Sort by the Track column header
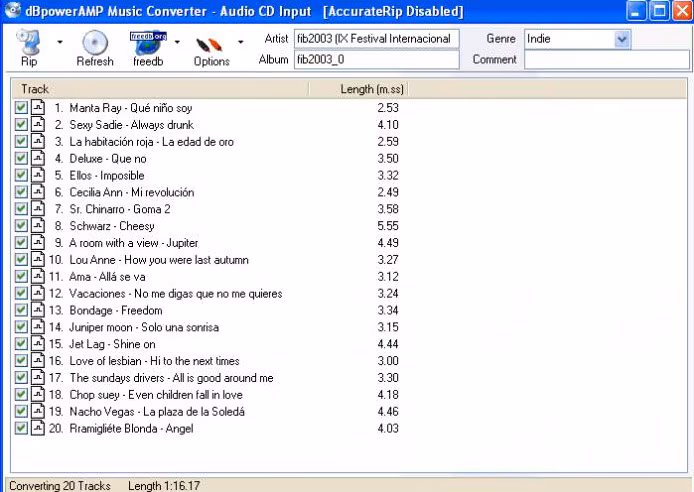Viewport: 694px width, 492px height. coord(160,89)
